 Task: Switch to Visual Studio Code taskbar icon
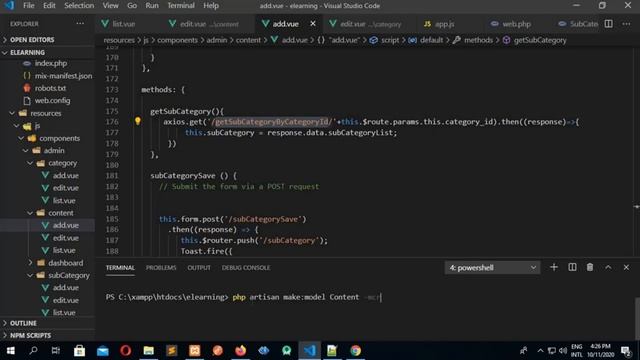point(309,351)
